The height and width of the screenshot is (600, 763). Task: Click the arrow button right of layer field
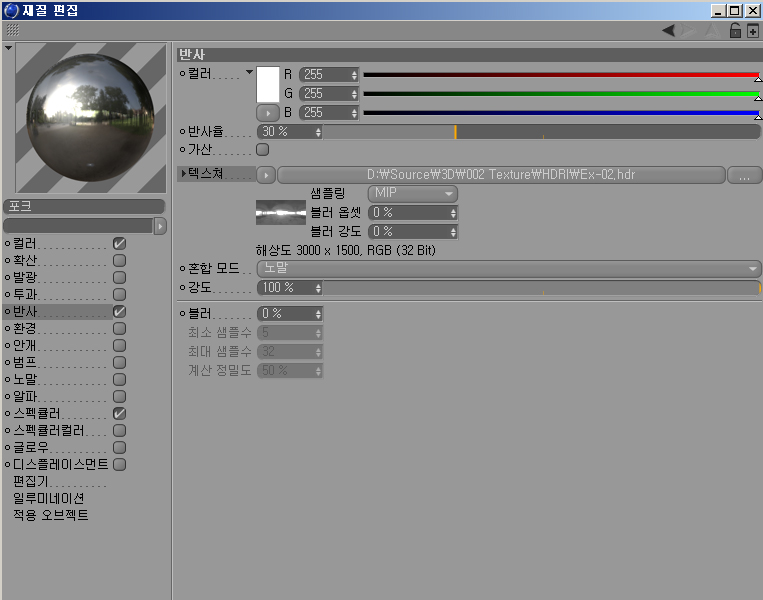point(160,226)
